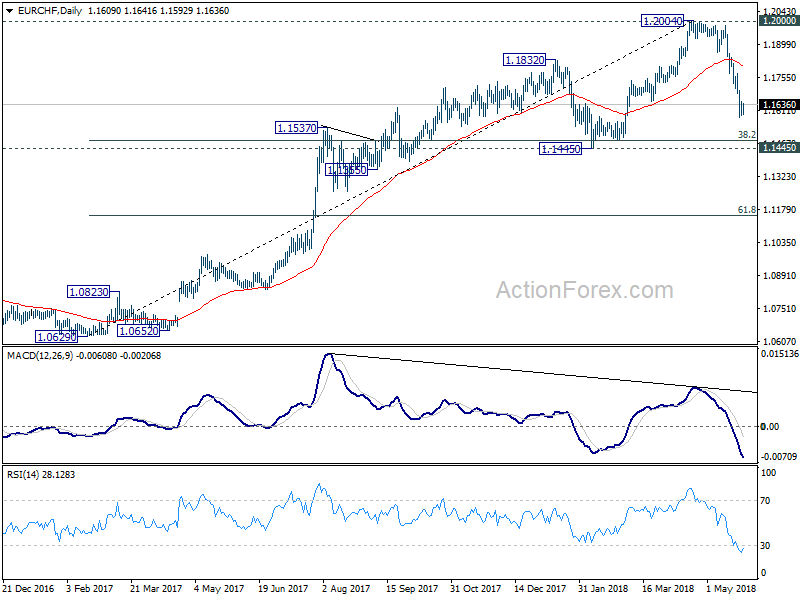This screenshot has width=800, height=600.
Task: Select the 38.2 Fibonacci level label
Action: click(x=746, y=135)
